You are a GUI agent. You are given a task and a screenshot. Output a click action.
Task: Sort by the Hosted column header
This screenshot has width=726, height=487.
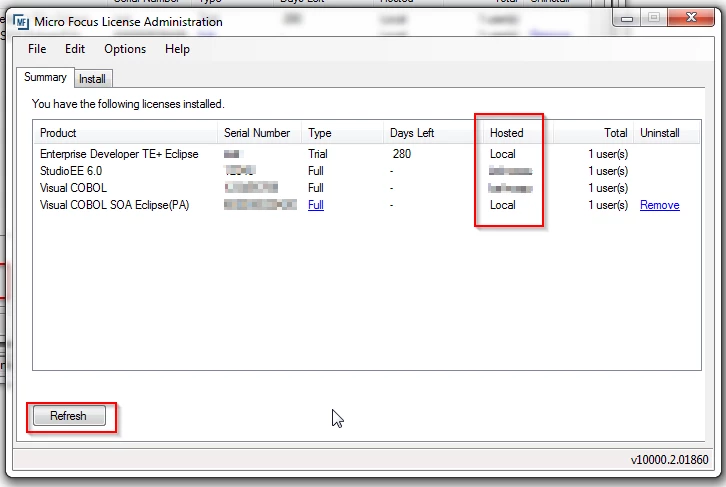click(x=518, y=133)
